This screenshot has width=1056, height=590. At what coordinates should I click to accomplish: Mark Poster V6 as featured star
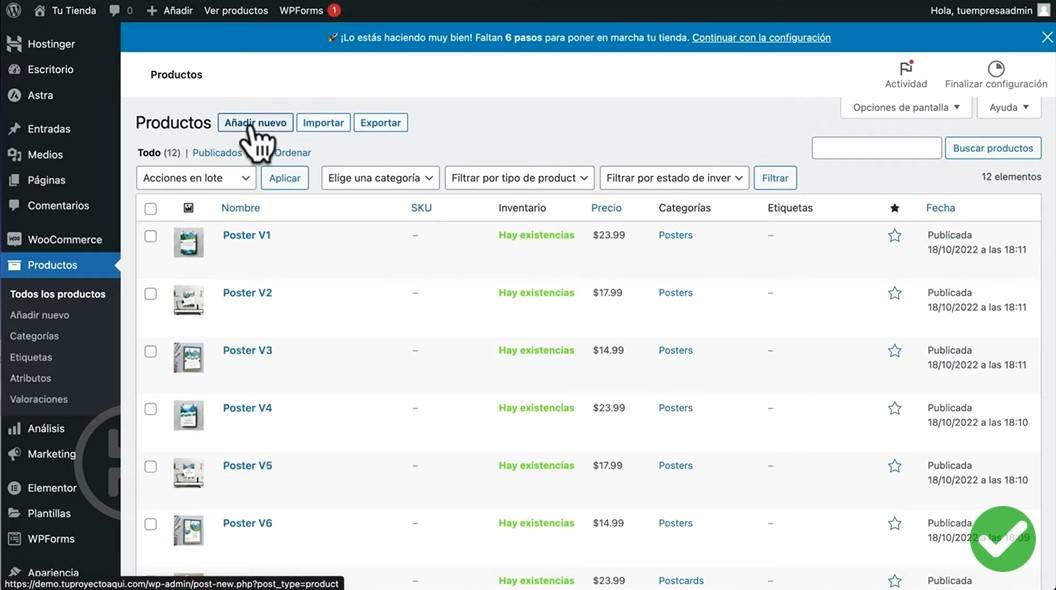[894, 523]
